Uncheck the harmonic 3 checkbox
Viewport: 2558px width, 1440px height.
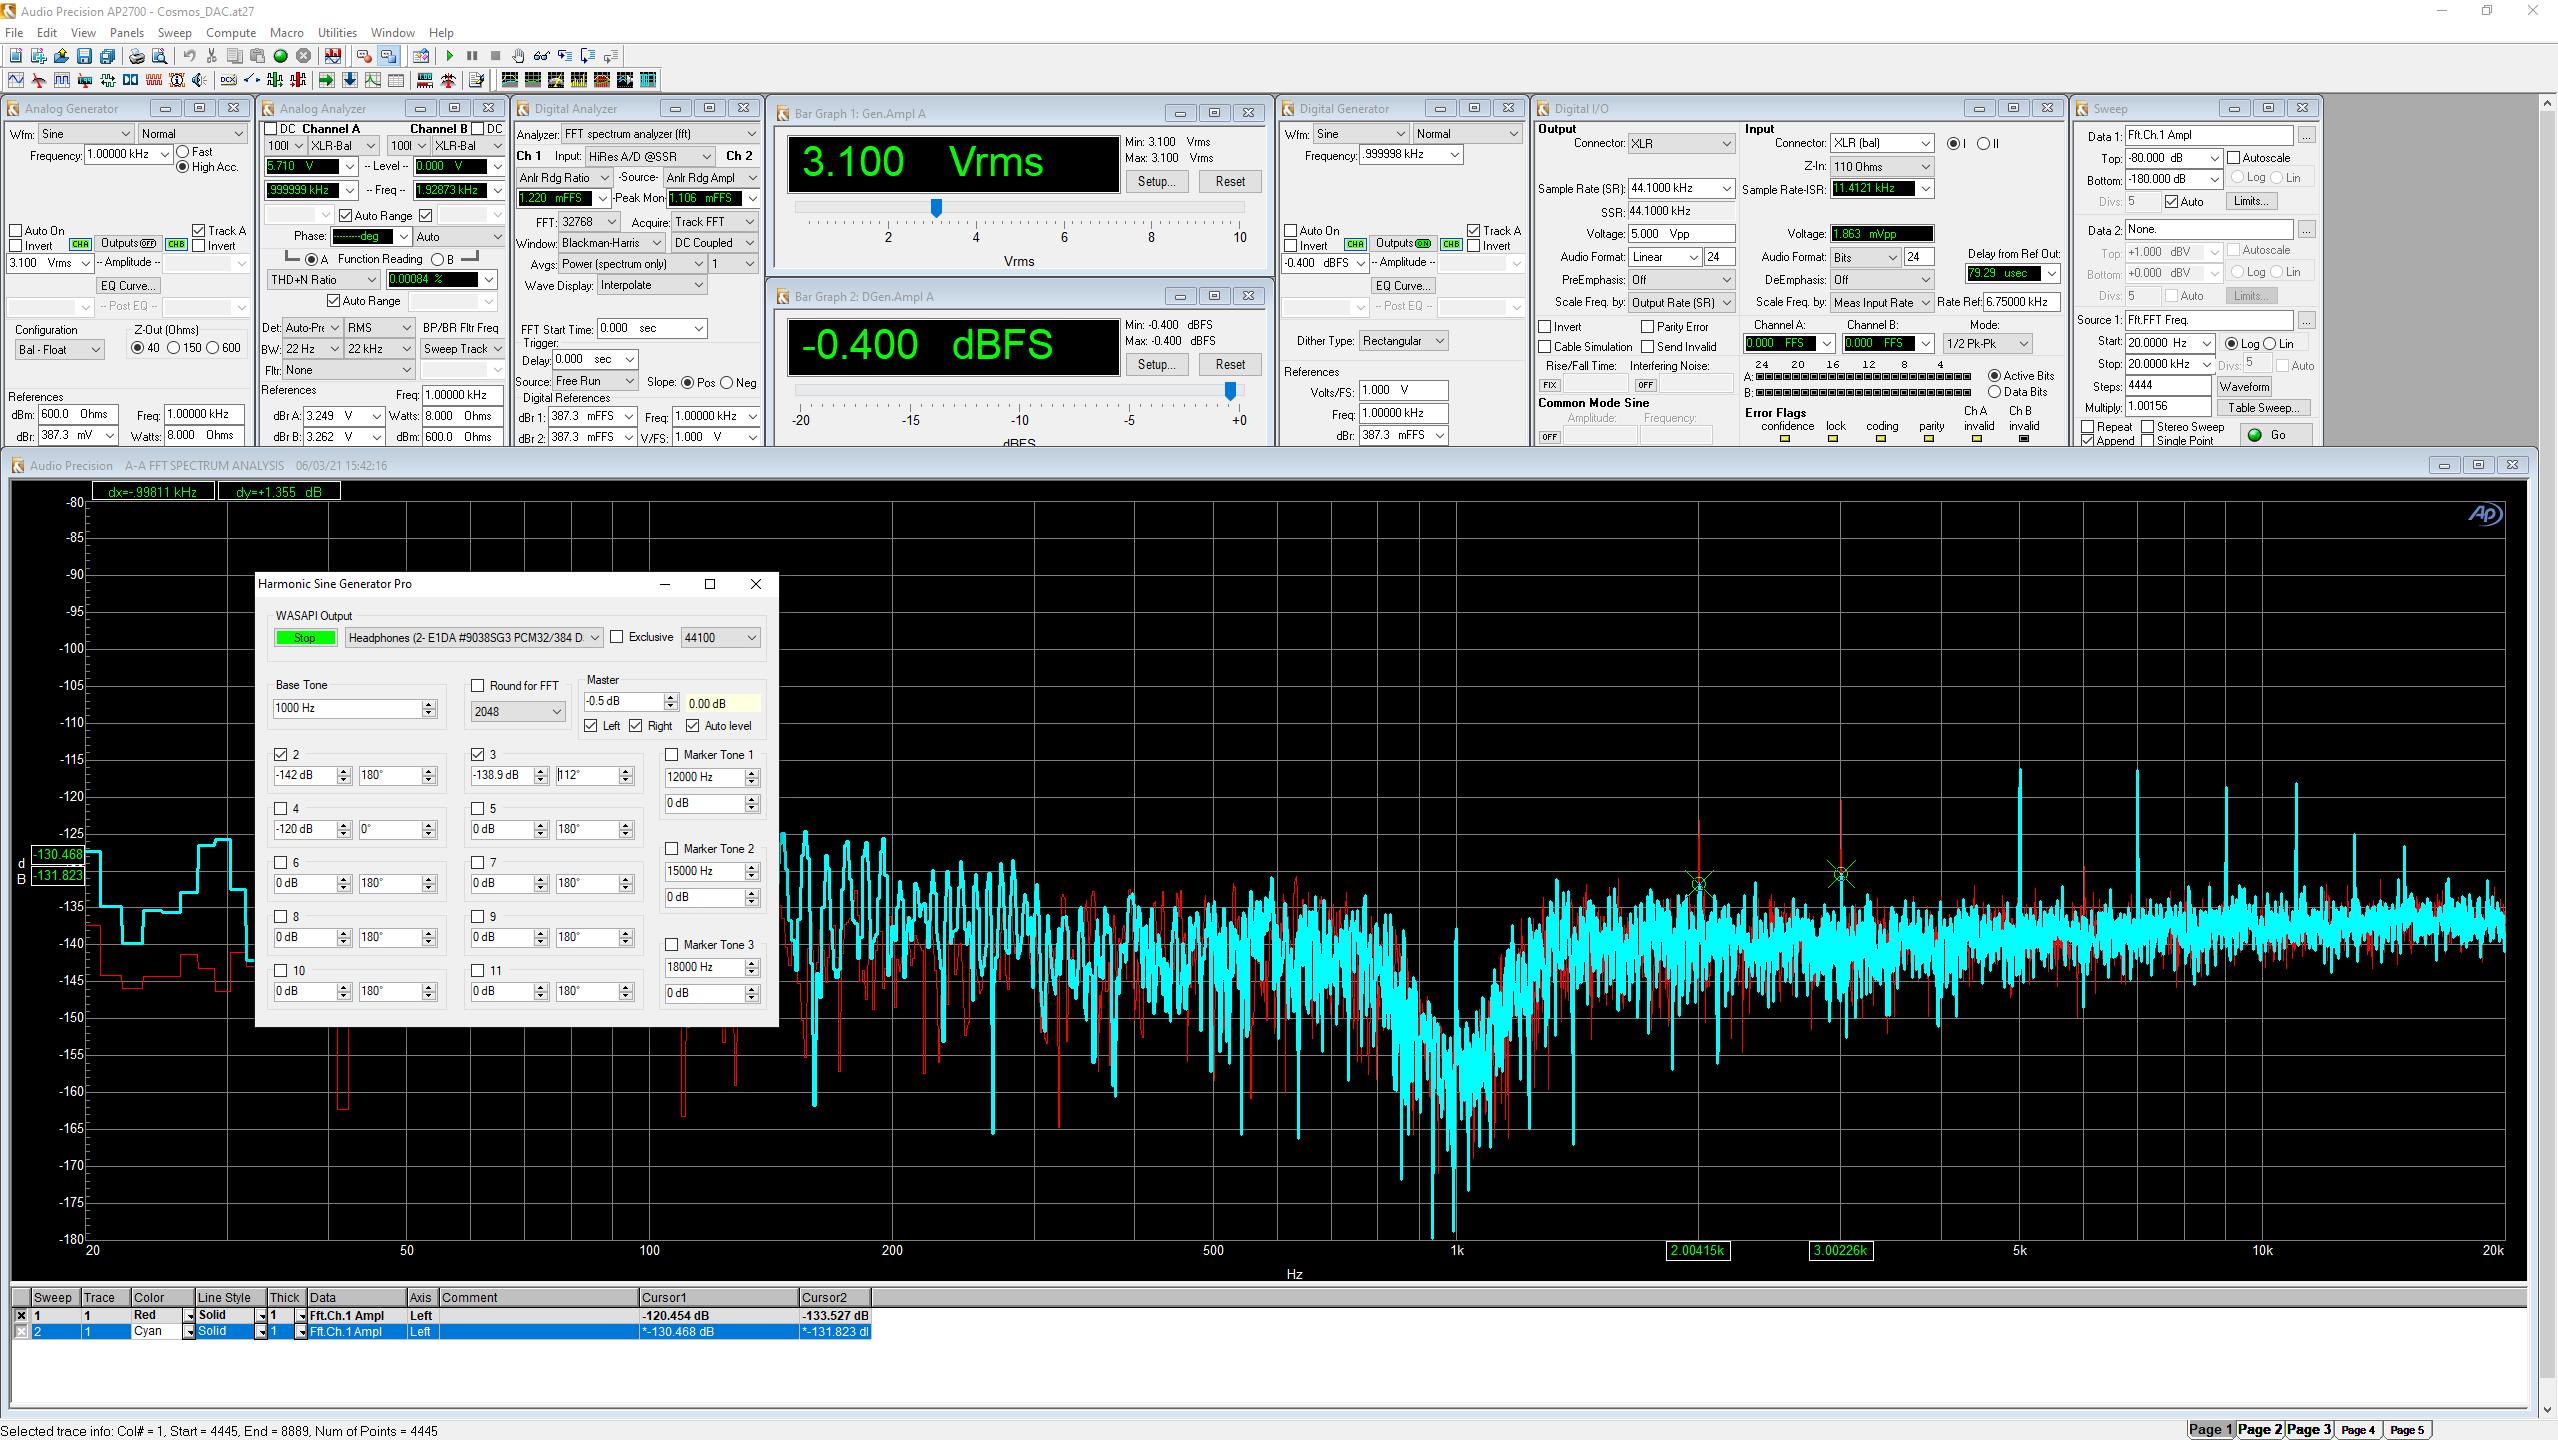click(x=478, y=755)
